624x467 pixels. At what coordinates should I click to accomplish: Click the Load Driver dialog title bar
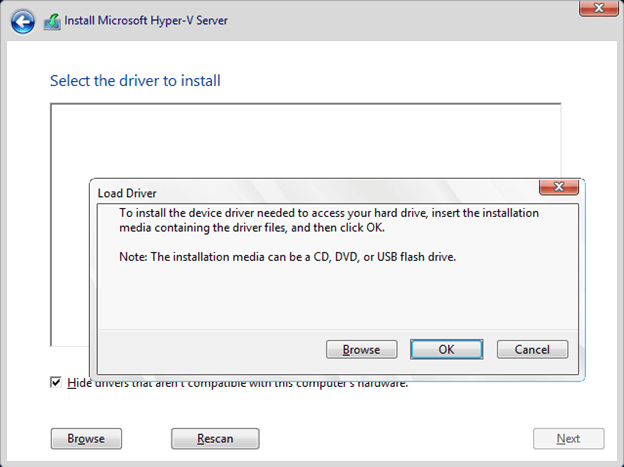tap(300, 192)
